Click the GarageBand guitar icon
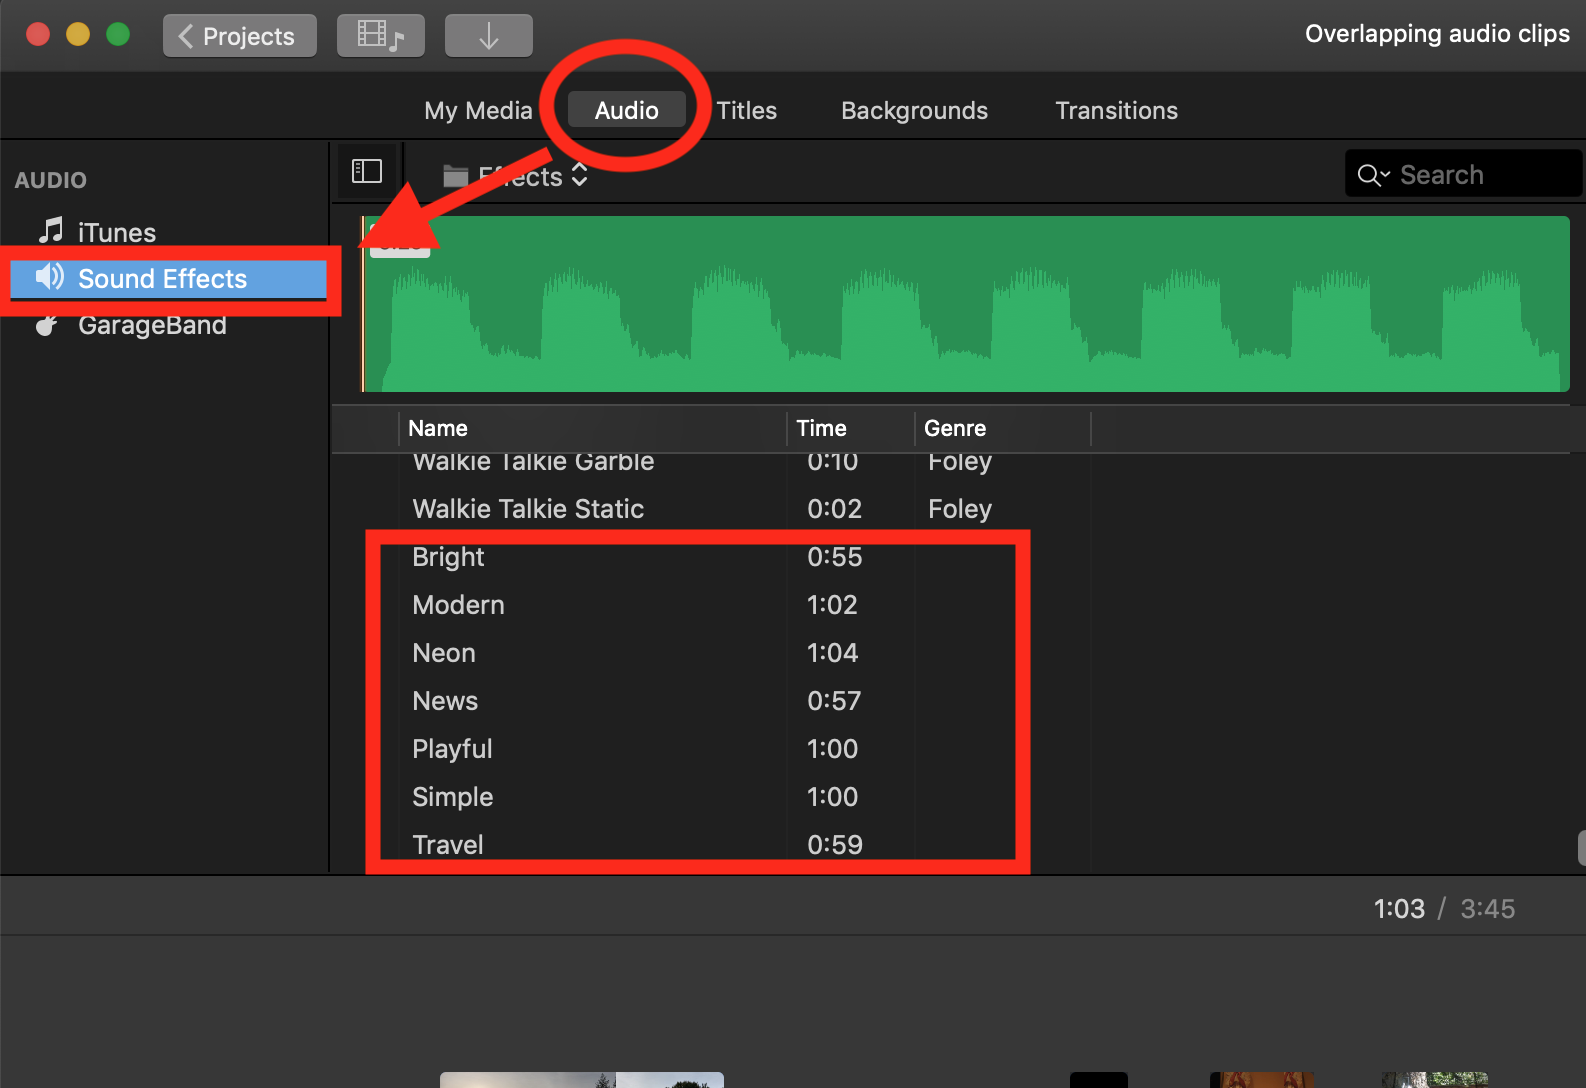Image resolution: width=1586 pixels, height=1088 pixels. tap(47, 325)
